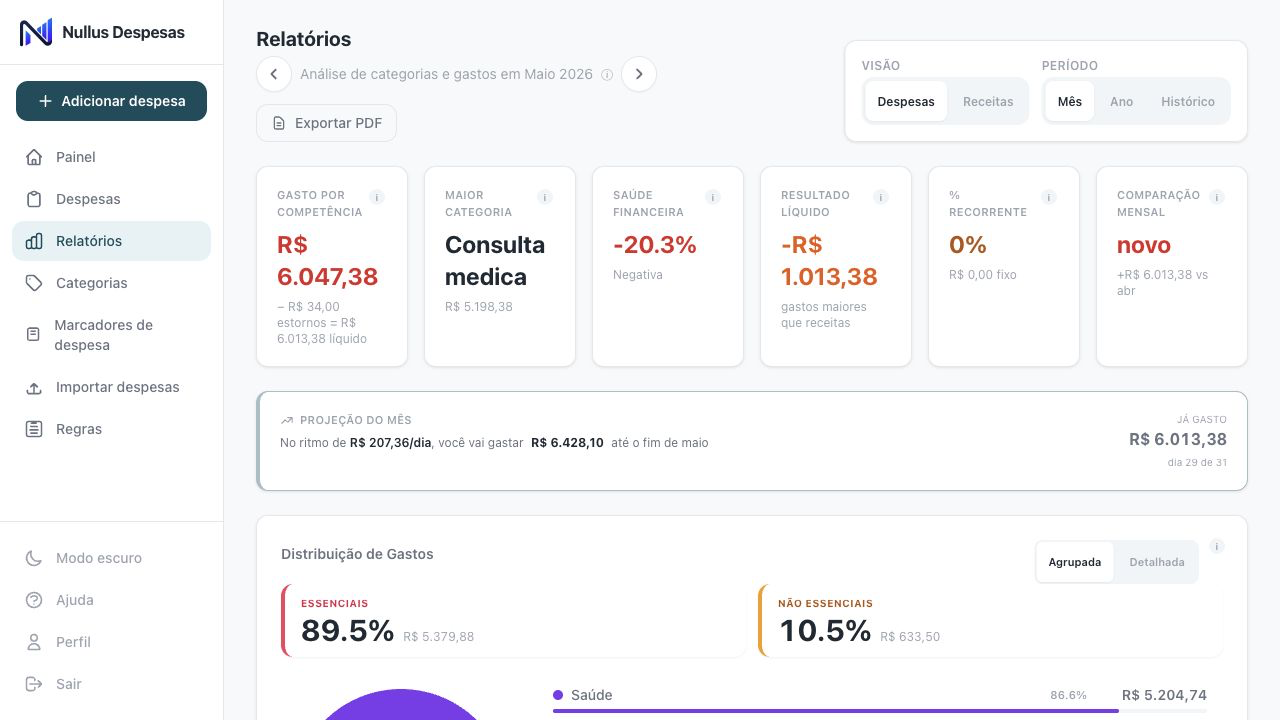This screenshot has height=720, width=1280.
Task: Click the purple pie chart segment
Action: [400, 706]
